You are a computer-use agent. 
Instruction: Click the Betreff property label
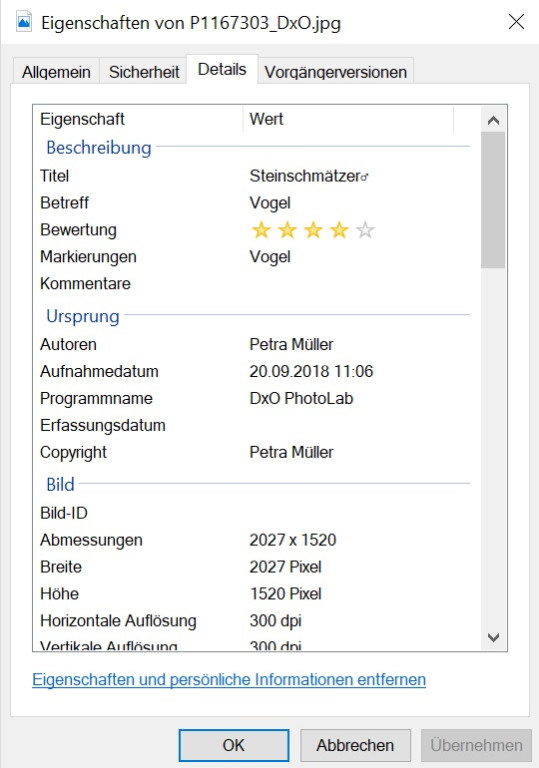coord(64,203)
